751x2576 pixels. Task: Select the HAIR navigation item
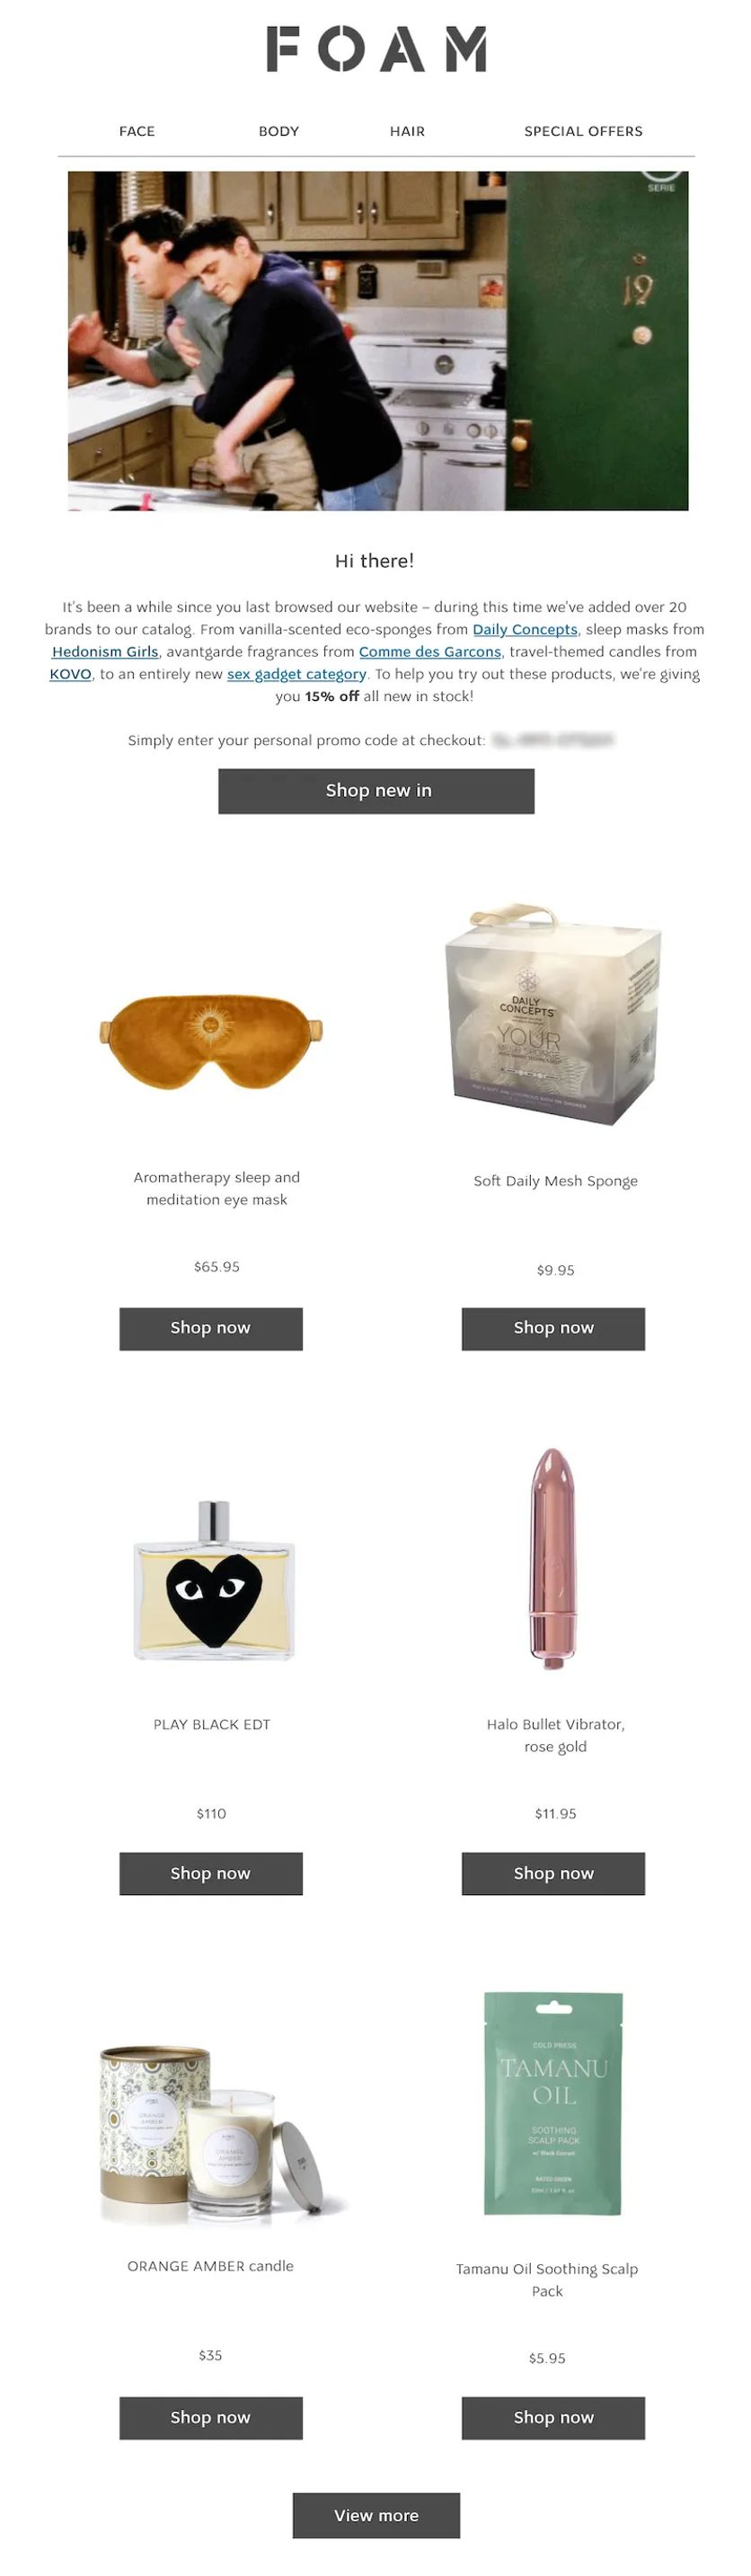(x=407, y=131)
